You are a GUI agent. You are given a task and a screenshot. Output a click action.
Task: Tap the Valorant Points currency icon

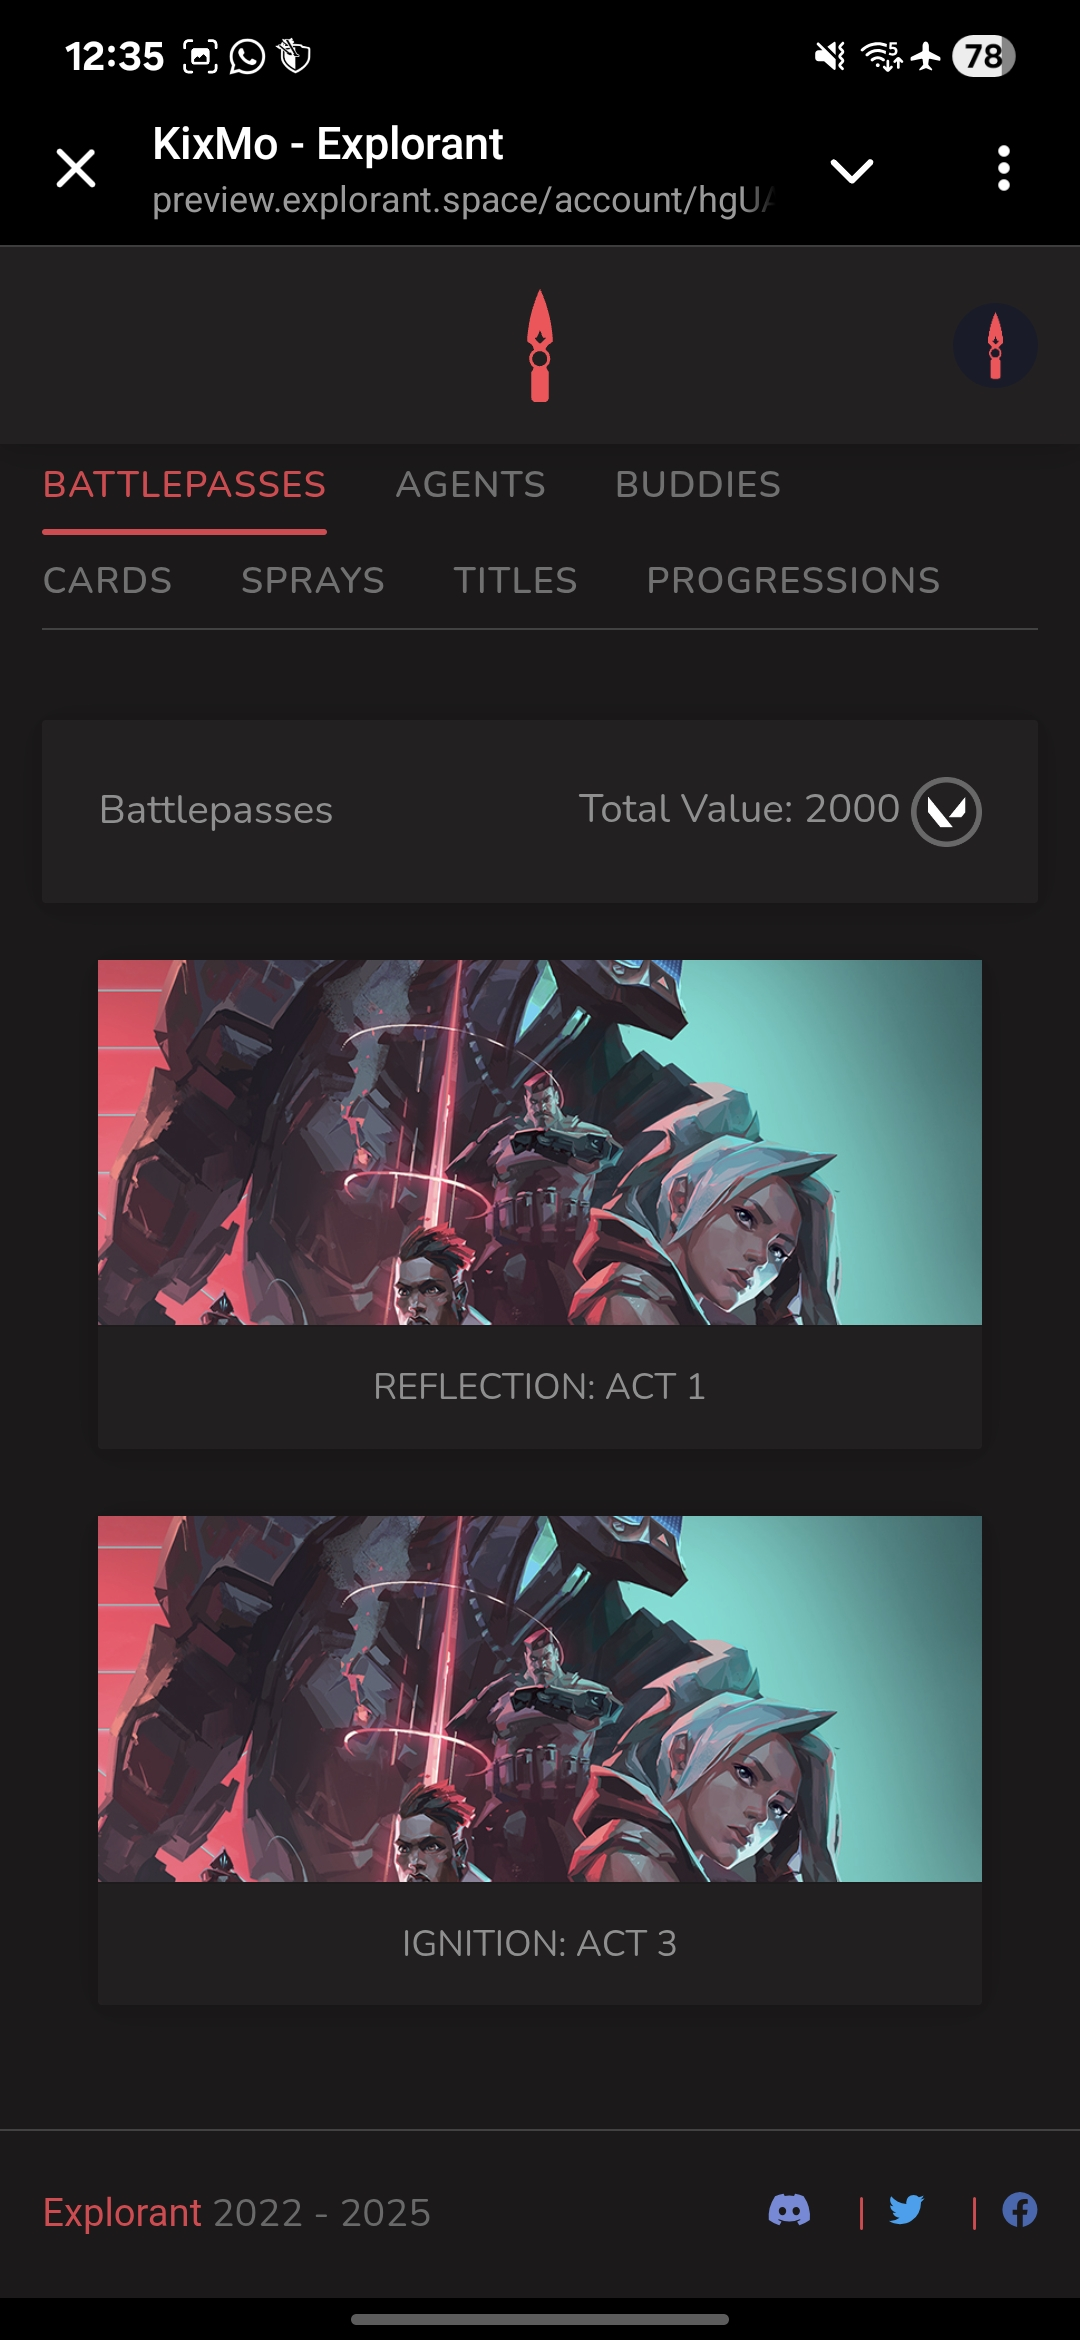coord(946,811)
